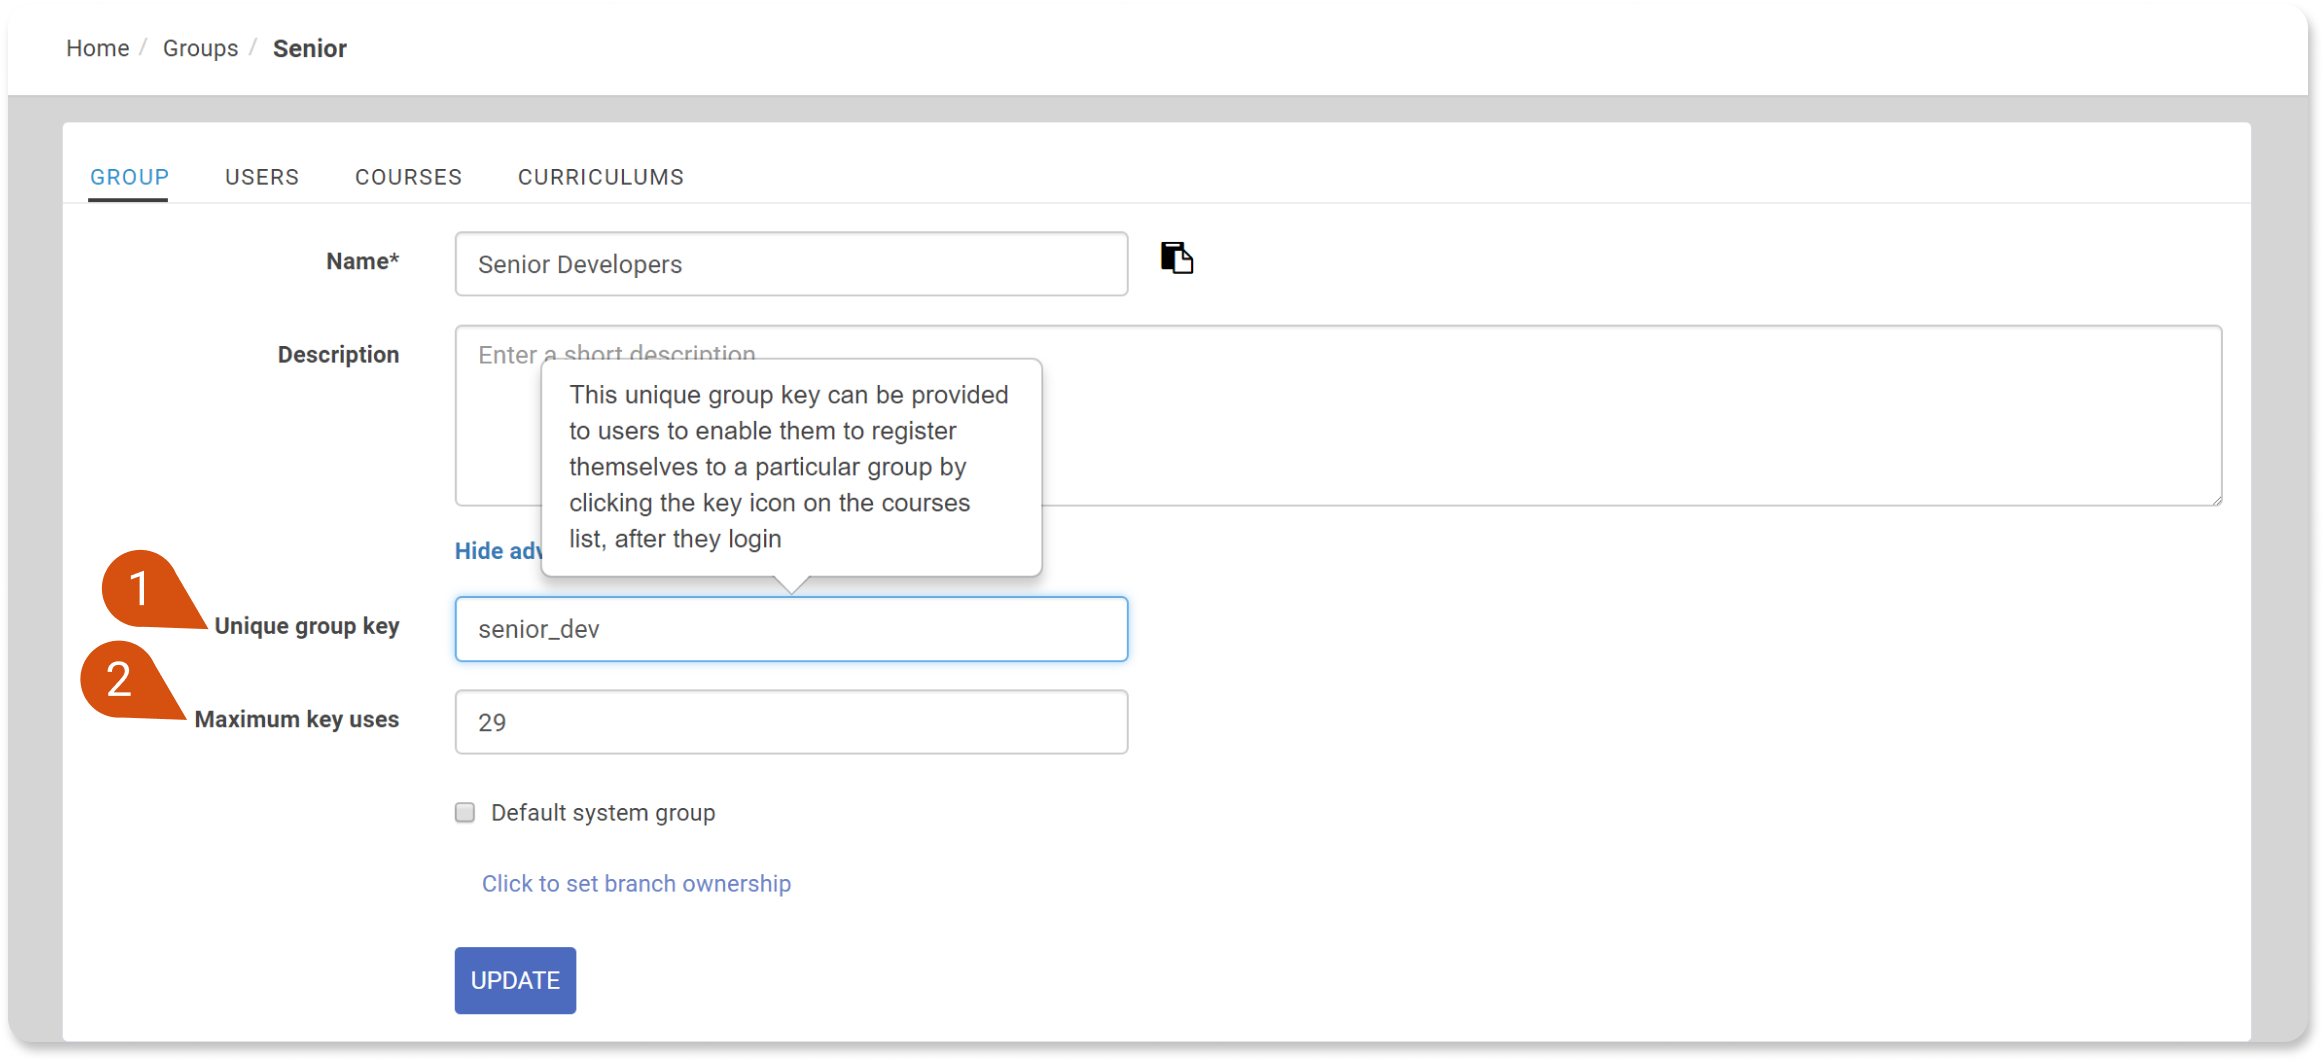This screenshot has width=2324, height=1062.
Task: Click the copy name icon beside Name field
Action: [x=1177, y=258]
